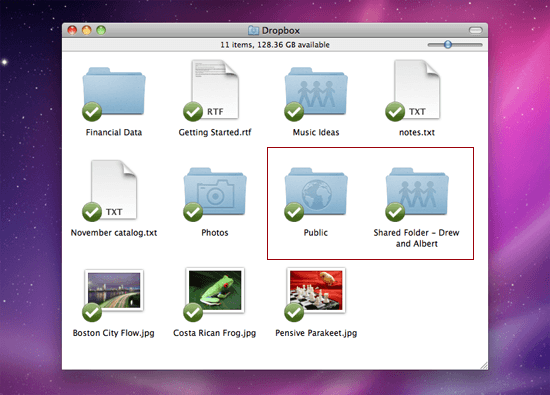Click the icon size slider knob

448,45
